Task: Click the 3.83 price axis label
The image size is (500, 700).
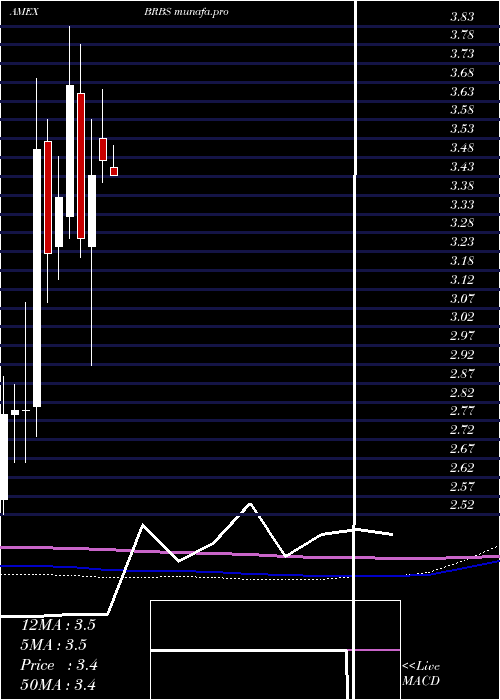Action: point(462,17)
